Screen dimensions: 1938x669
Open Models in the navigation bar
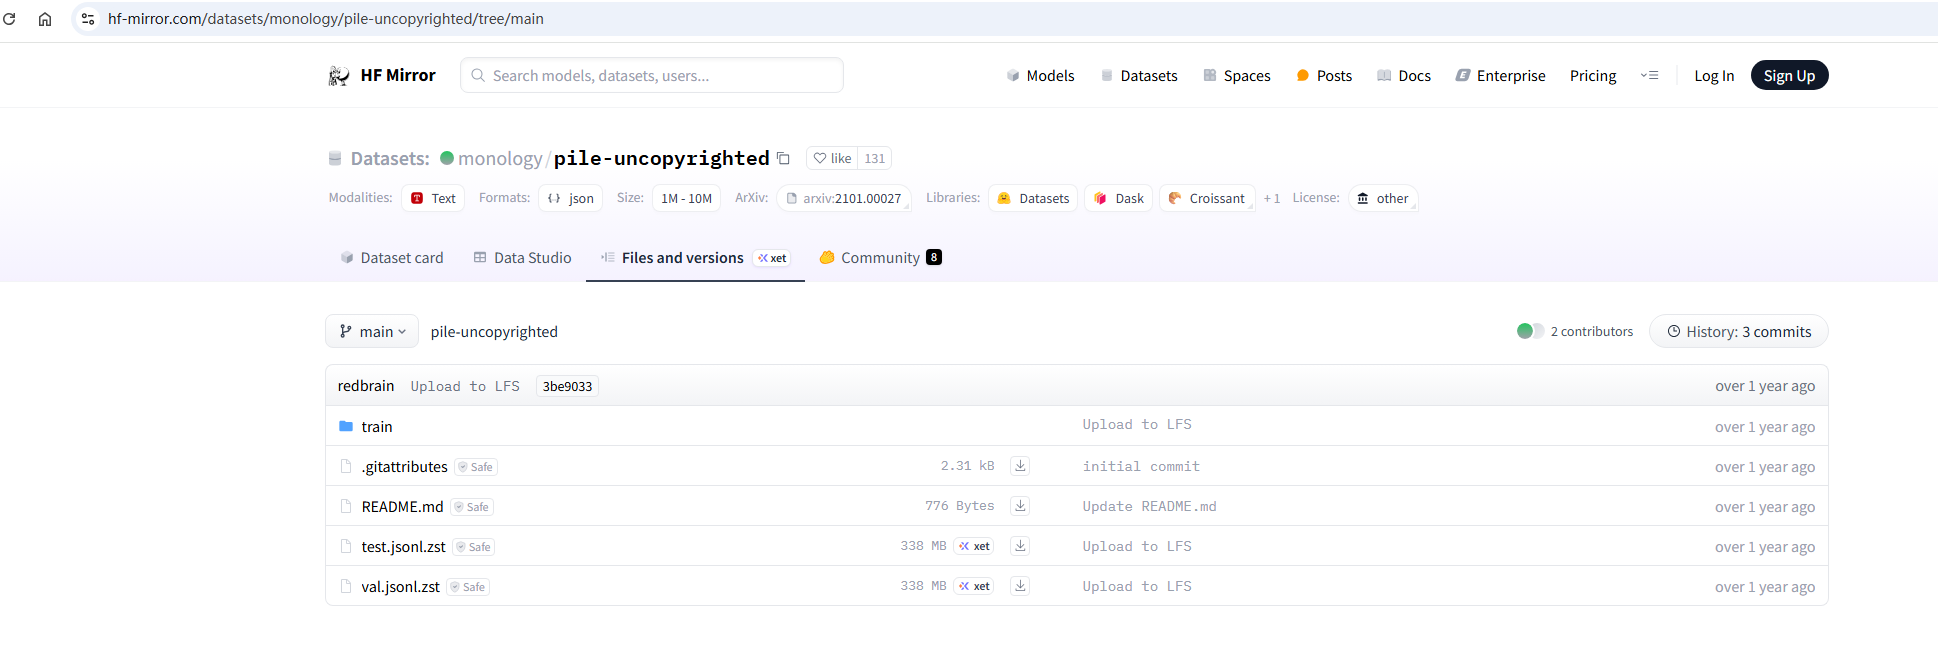pyautogui.click(x=1040, y=76)
